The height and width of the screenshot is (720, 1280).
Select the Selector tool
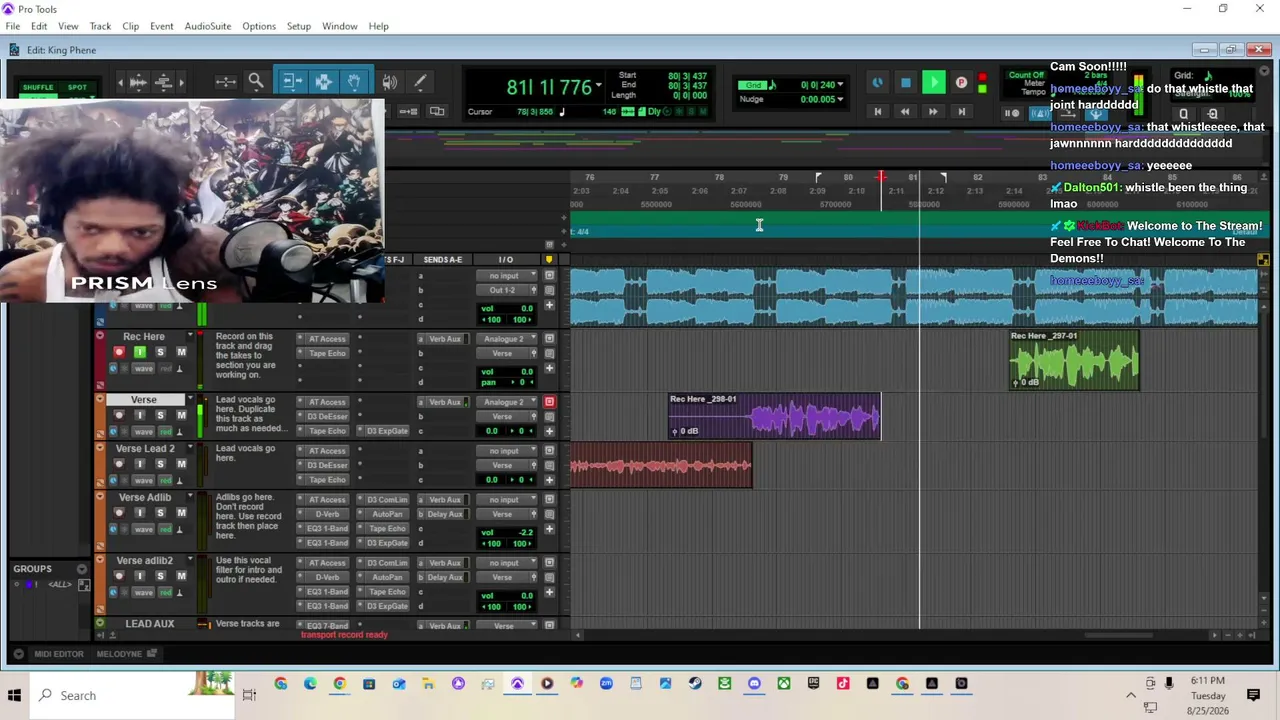(323, 82)
